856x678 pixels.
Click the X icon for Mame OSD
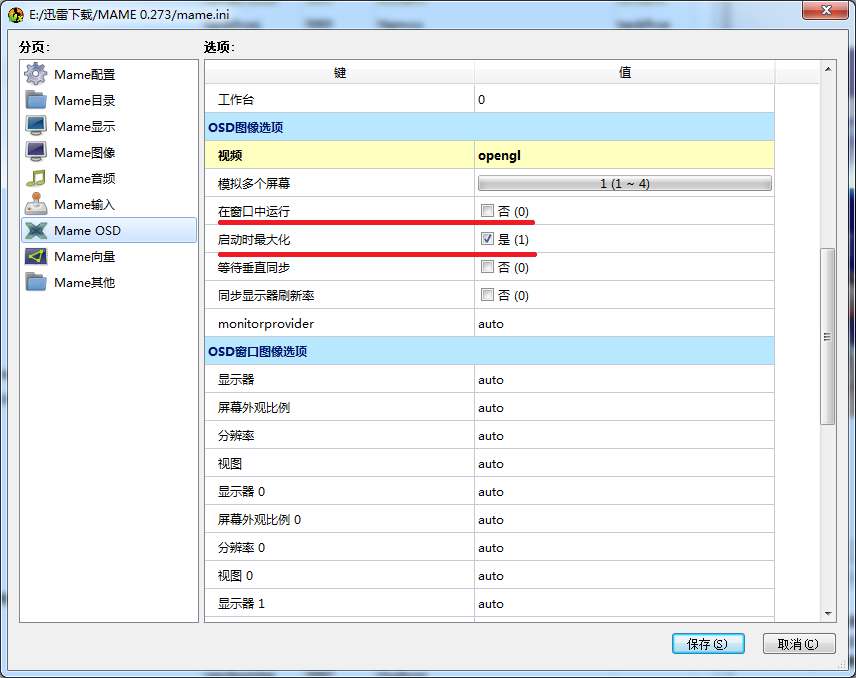click(x=36, y=230)
